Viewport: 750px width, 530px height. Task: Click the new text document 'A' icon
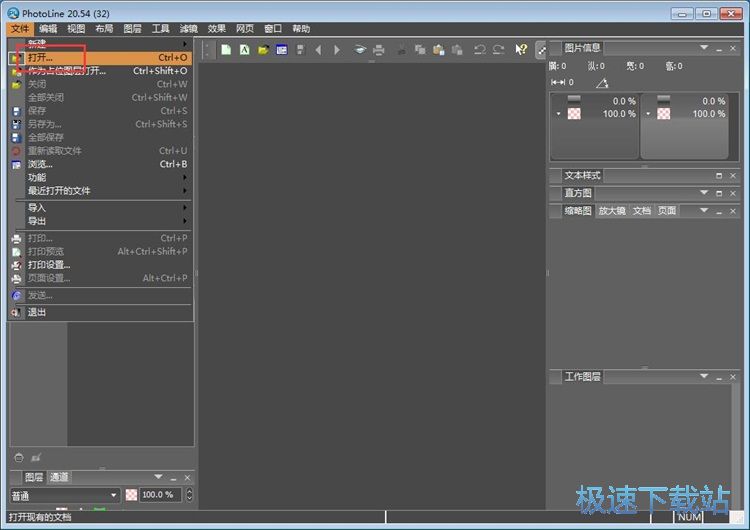244,49
